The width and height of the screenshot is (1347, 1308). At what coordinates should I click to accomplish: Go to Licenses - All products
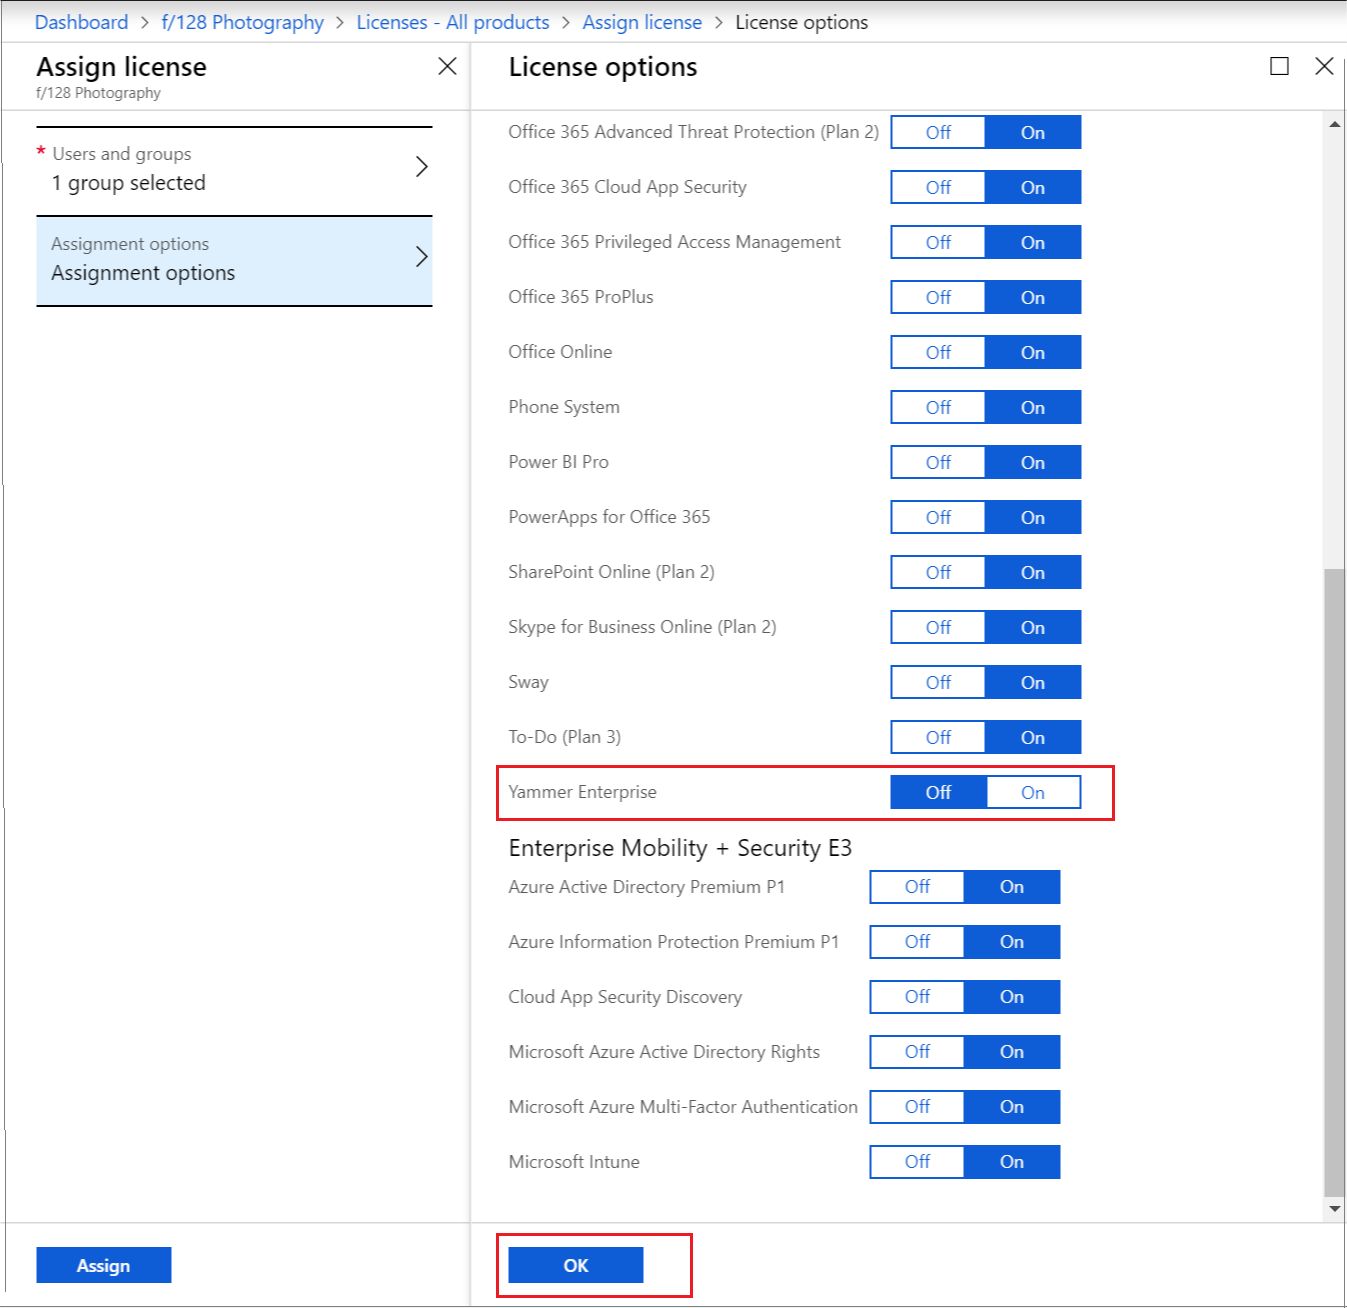(452, 22)
